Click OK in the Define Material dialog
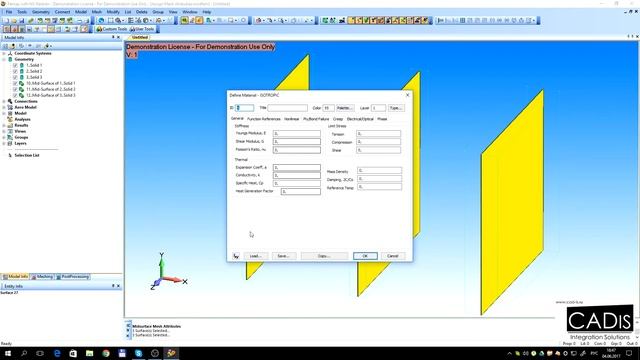The width and height of the screenshot is (640, 360). tap(365, 256)
